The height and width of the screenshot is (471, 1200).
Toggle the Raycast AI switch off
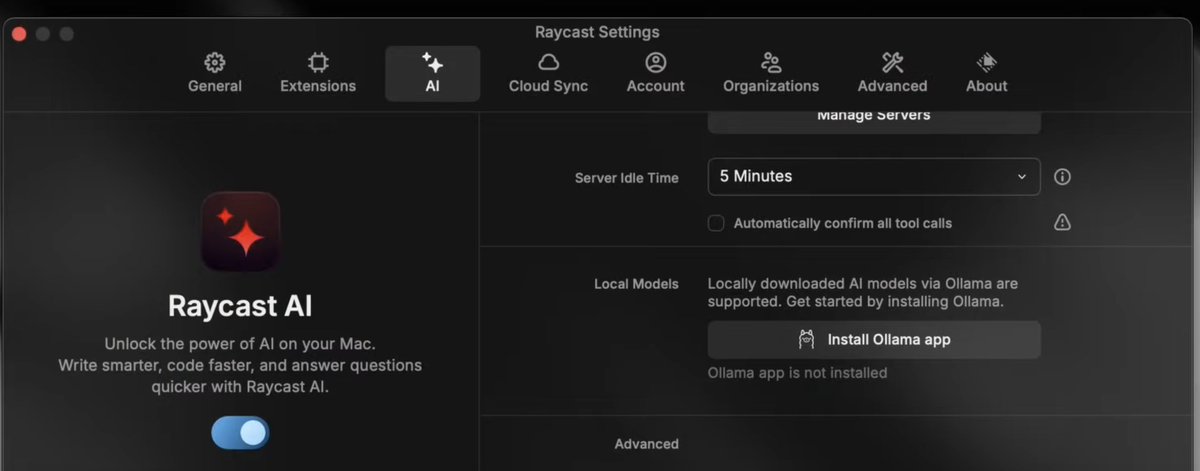point(240,432)
